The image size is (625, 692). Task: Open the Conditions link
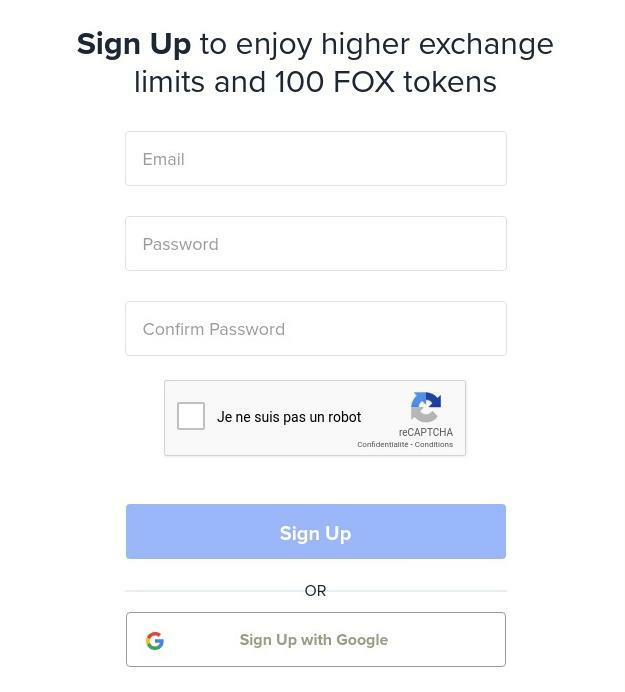[434, 445]
